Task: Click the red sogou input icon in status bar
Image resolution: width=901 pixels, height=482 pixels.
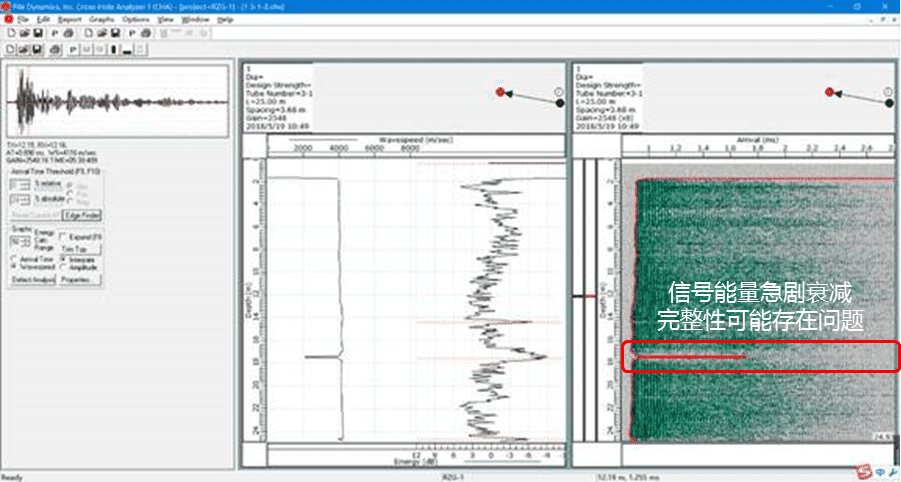Action: pyautogui.click(x=861, y=472)
